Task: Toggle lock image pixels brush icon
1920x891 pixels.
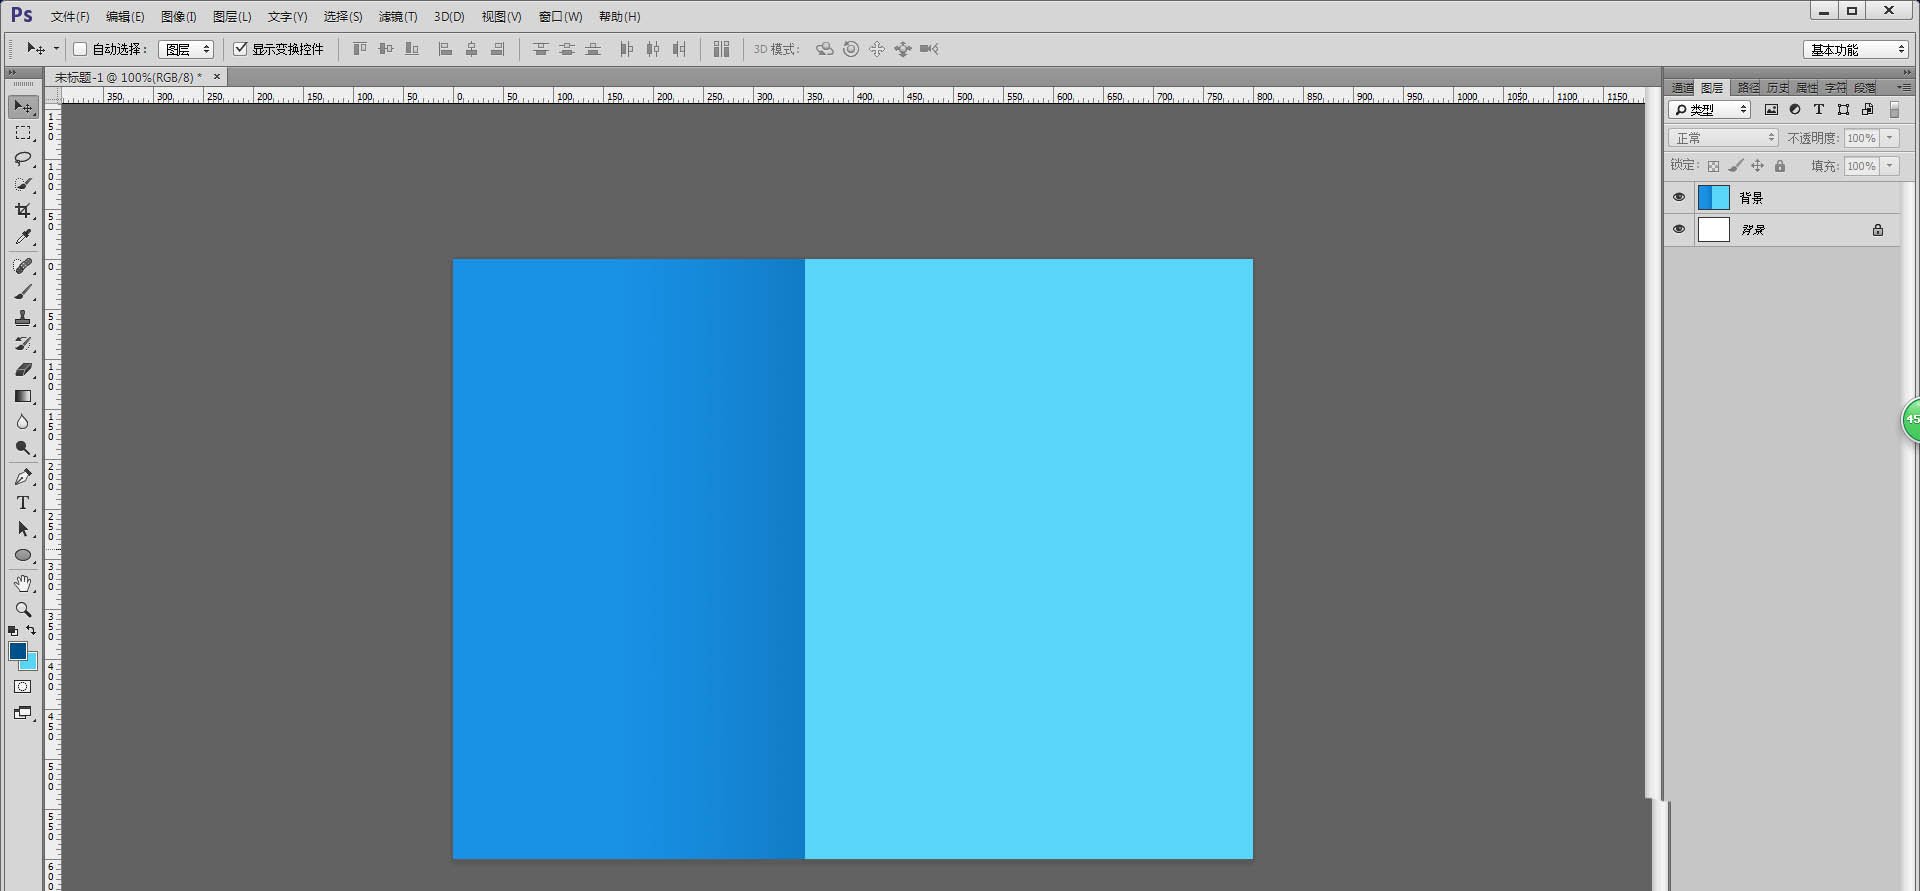Action: (1735, 166)
